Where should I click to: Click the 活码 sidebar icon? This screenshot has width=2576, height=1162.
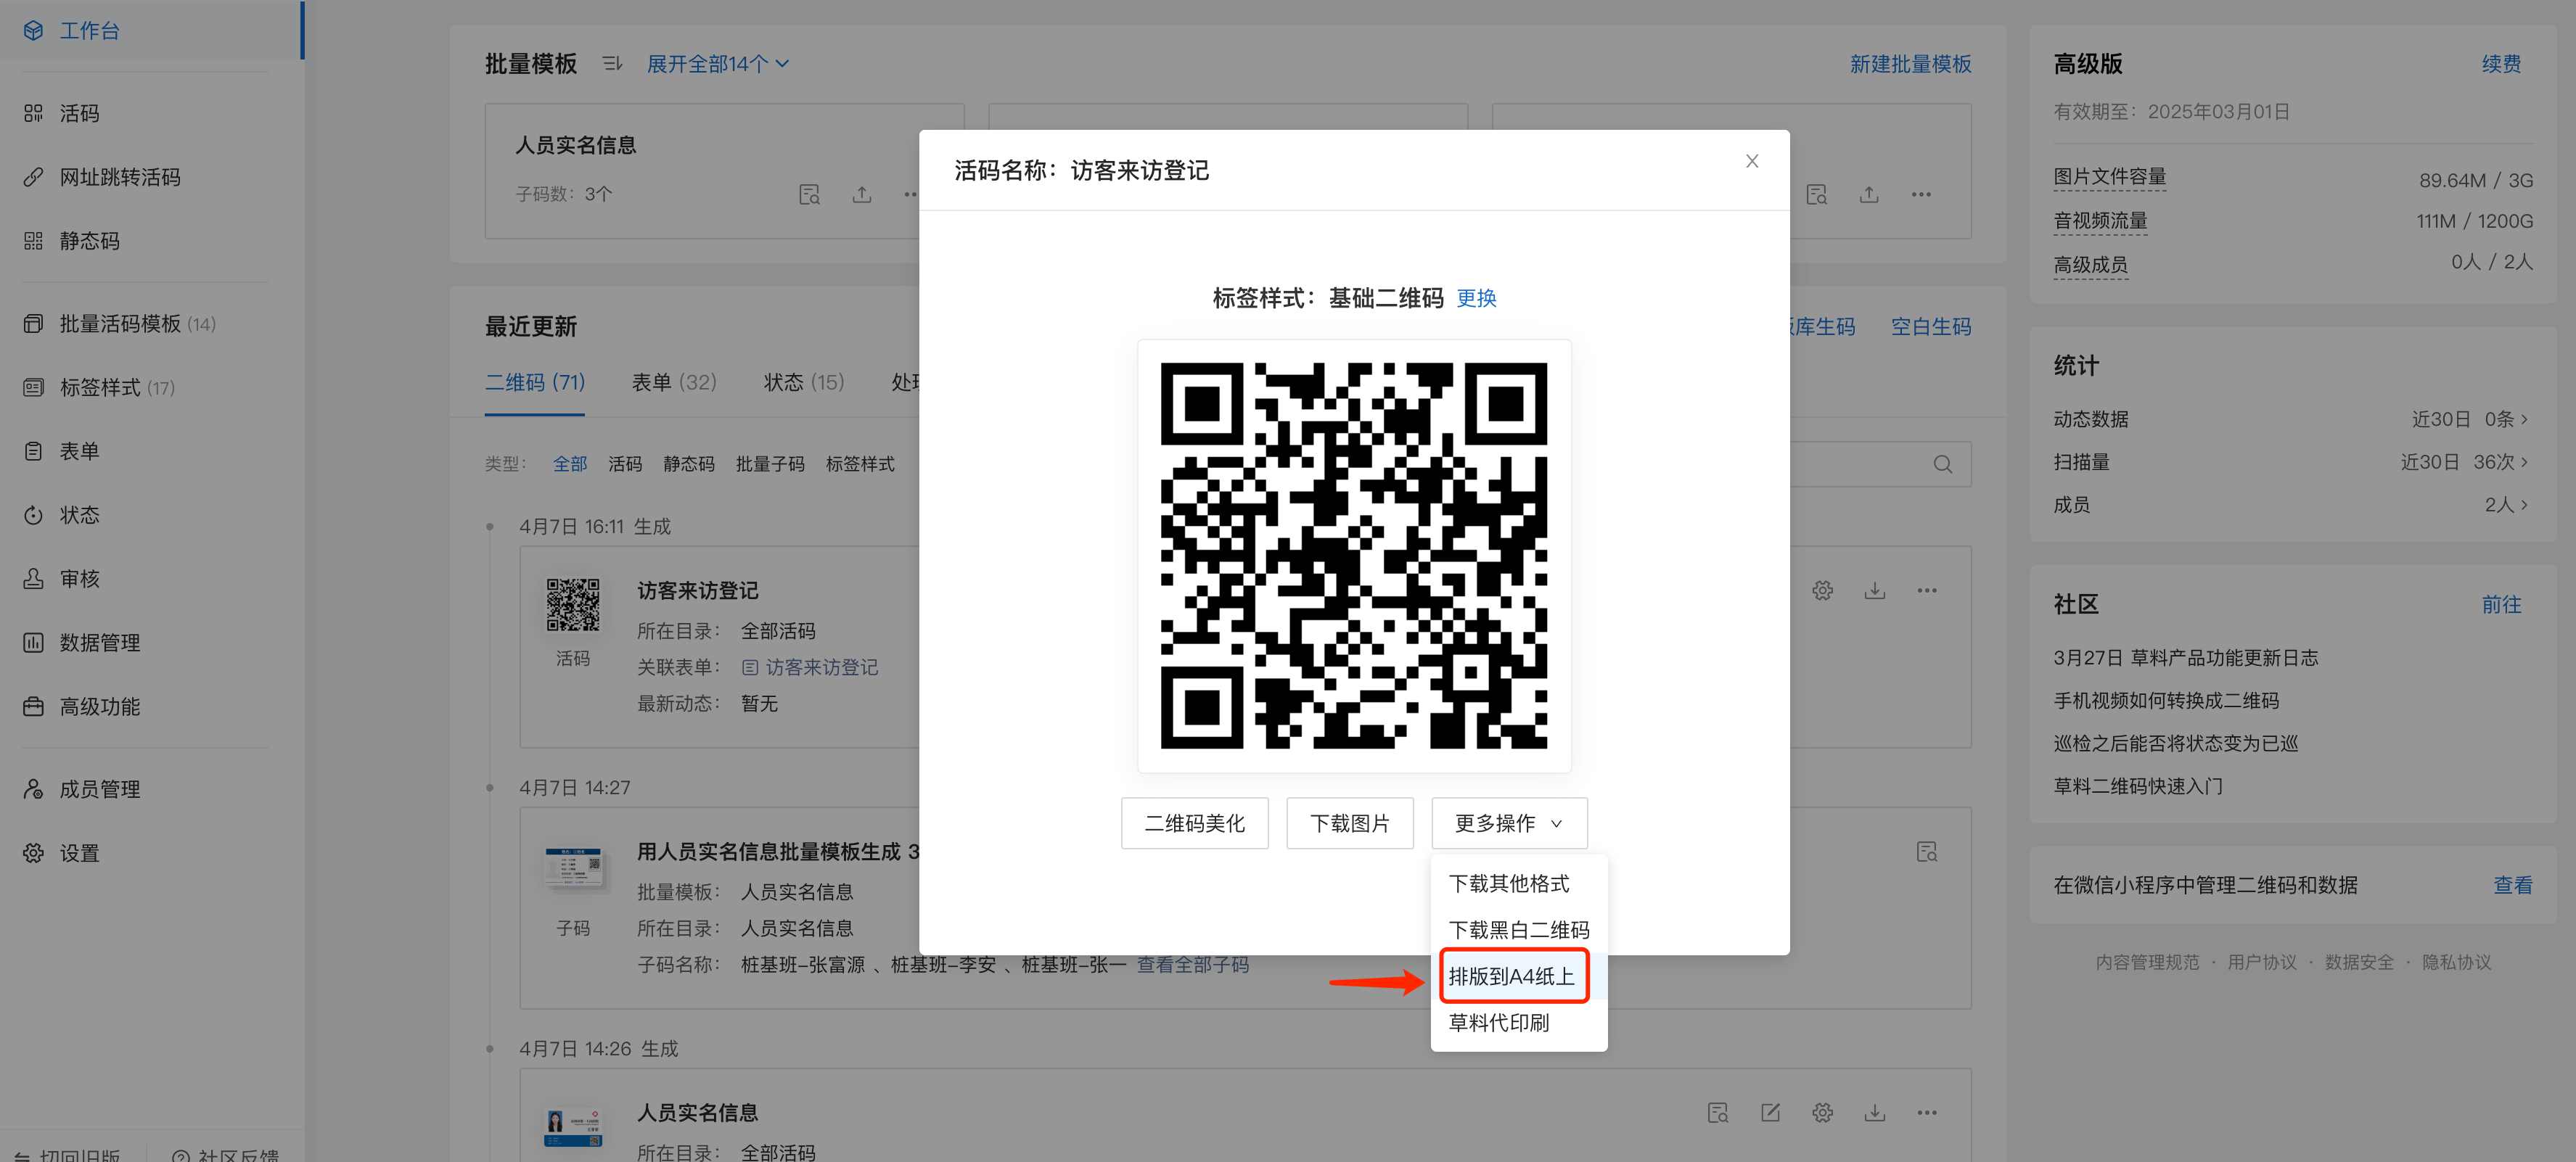pos(33,113)
